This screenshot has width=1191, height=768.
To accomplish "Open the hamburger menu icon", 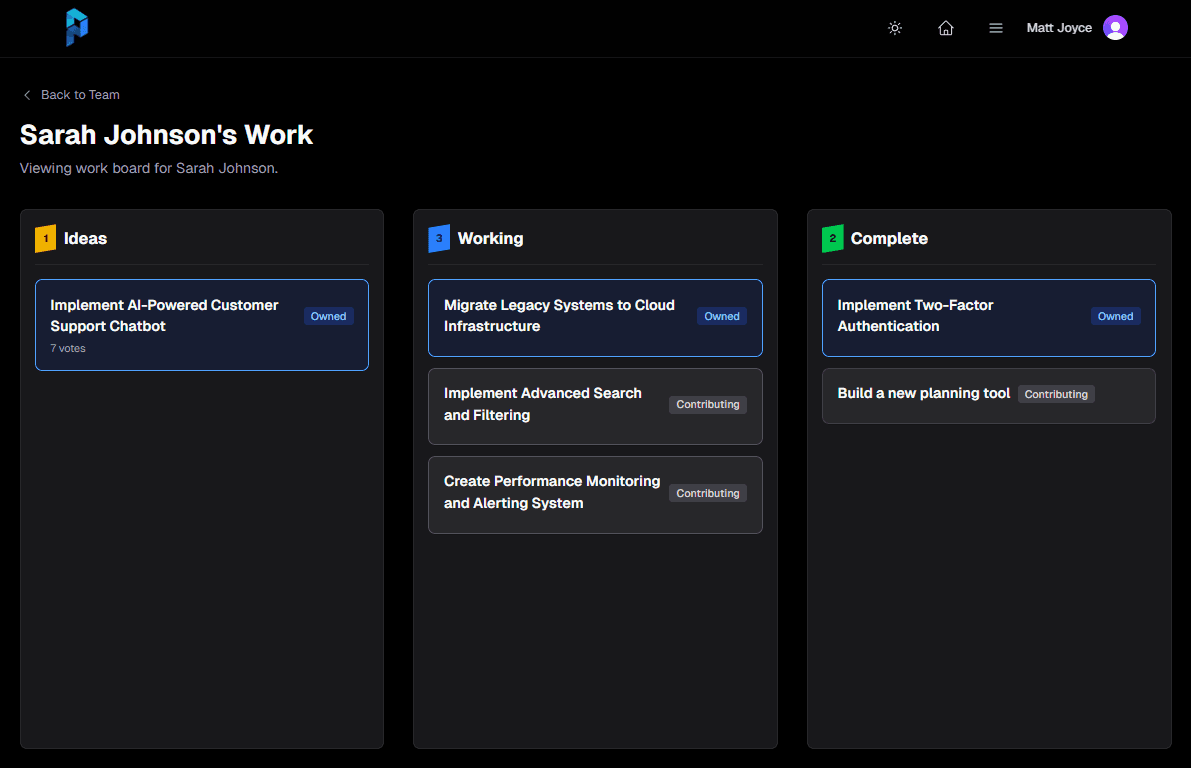I will [995, 28].
